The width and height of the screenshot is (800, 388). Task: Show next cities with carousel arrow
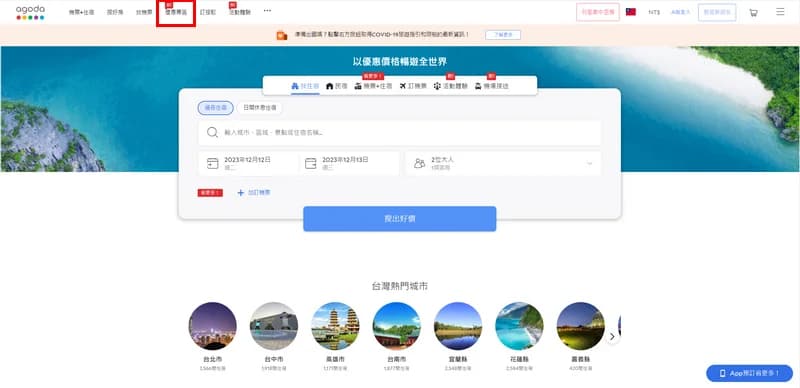pyautogui.click(x=612, y=336)
